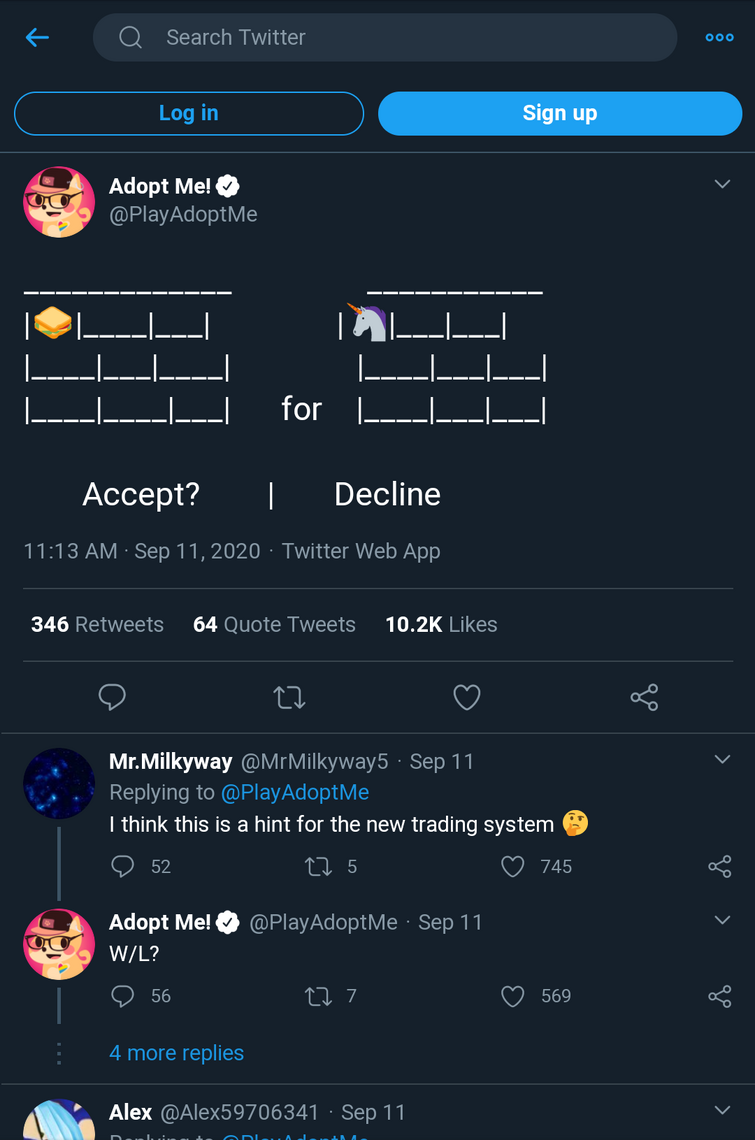Click the back arrow icon
Viewport: 755px width, 1140px height.
(x=37, y=38)
